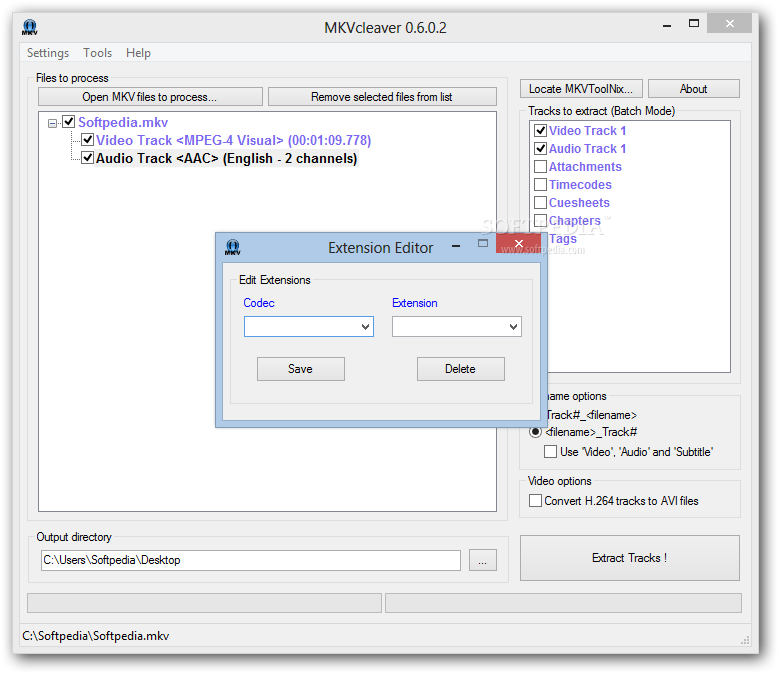Browse for output directory with ellipsis button
Screen dimensions: 779x674
click(x=482, y=560)
